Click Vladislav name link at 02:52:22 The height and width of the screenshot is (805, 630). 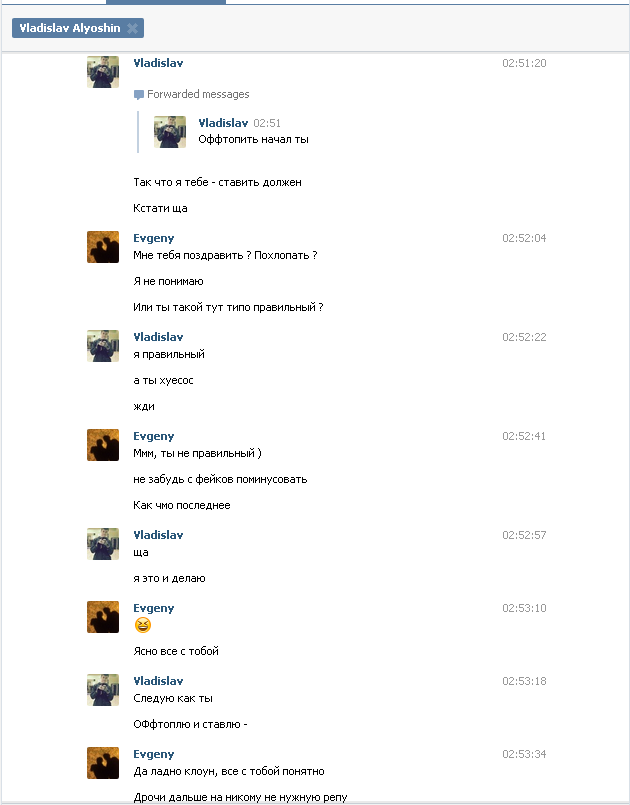click(158, 337)
